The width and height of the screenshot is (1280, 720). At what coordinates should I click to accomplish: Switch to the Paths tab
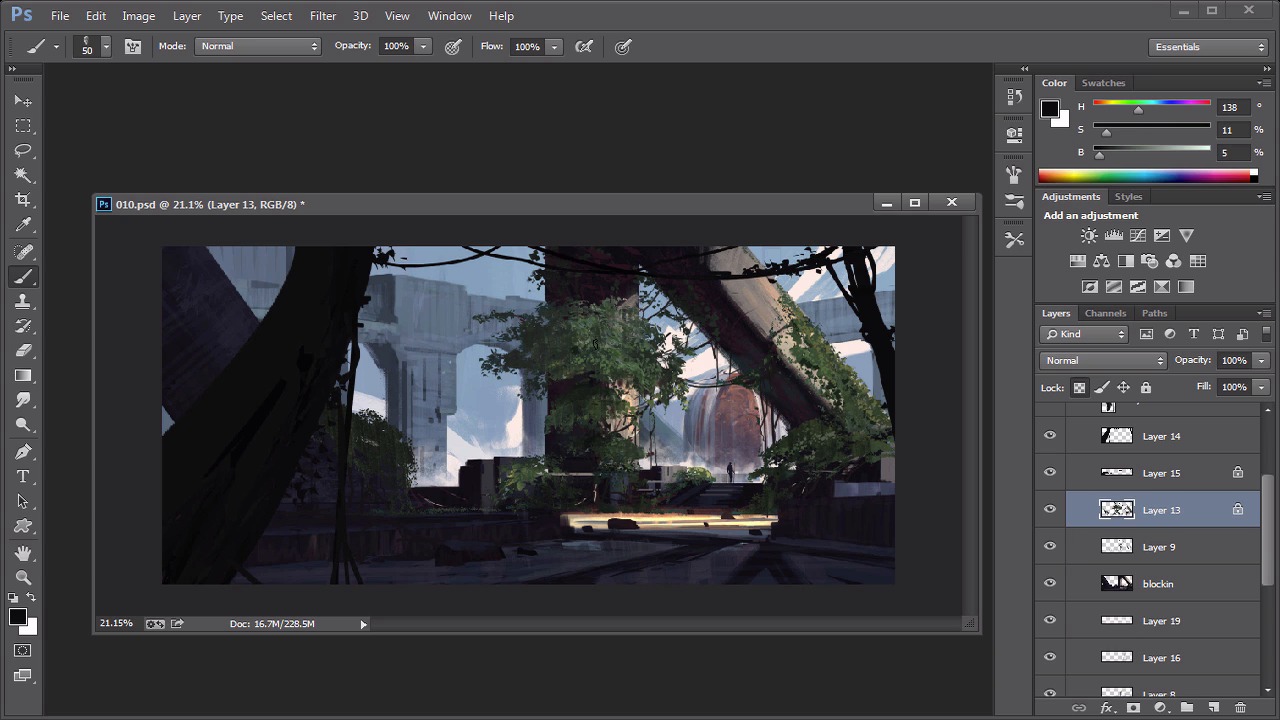(x=1155, y=313)
